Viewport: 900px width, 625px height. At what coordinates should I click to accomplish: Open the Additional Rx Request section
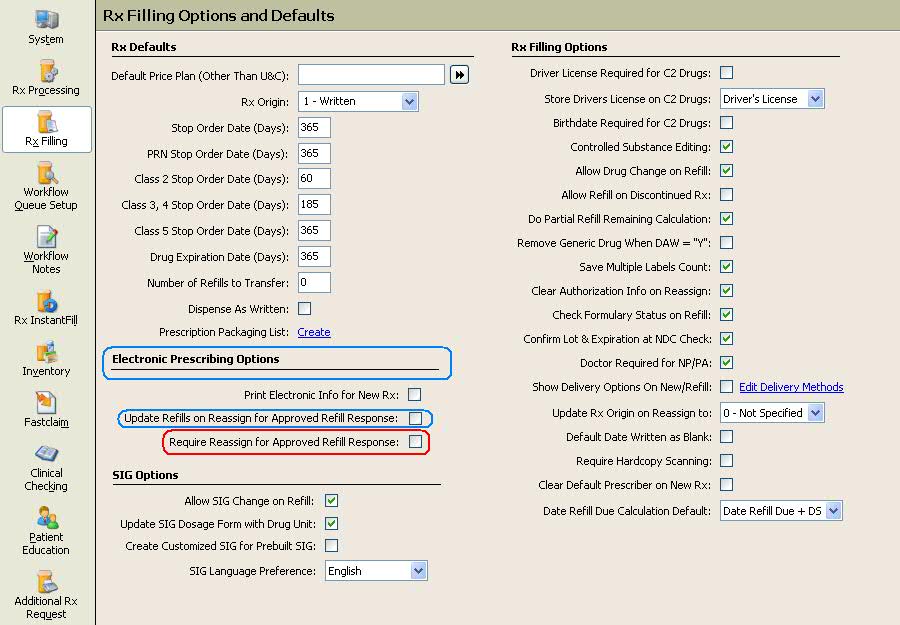tap(46, 595)
